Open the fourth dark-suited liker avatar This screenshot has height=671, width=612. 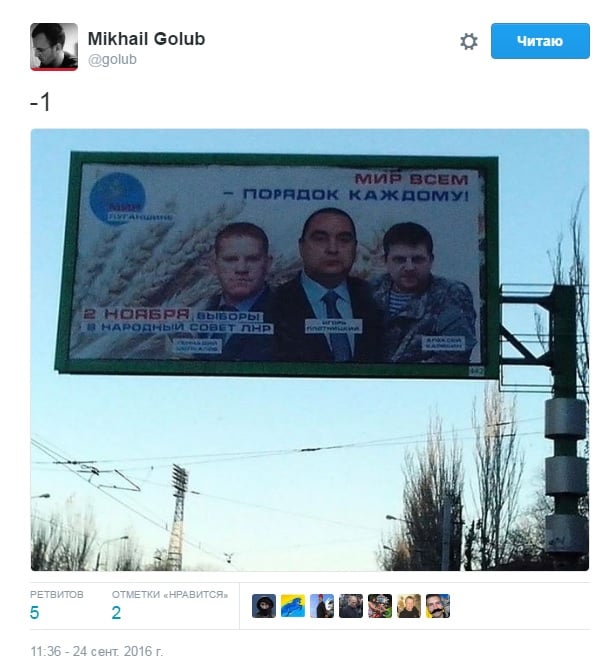(x=351, y=606)
